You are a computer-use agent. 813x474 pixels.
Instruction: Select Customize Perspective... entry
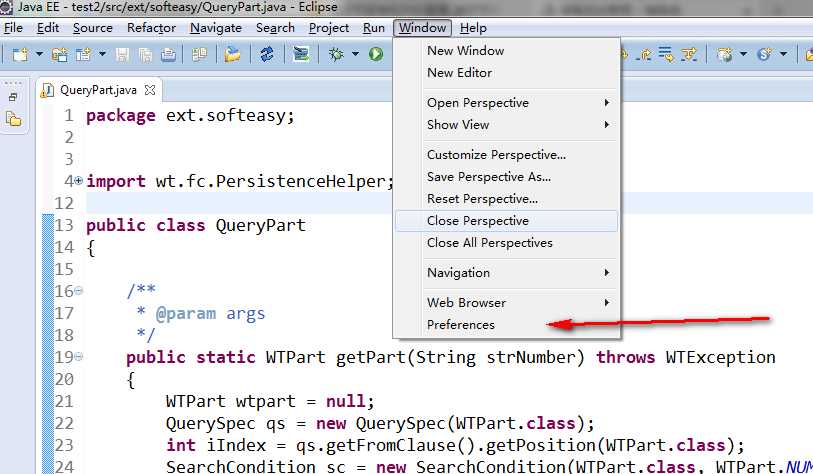(x=507, y=155)
